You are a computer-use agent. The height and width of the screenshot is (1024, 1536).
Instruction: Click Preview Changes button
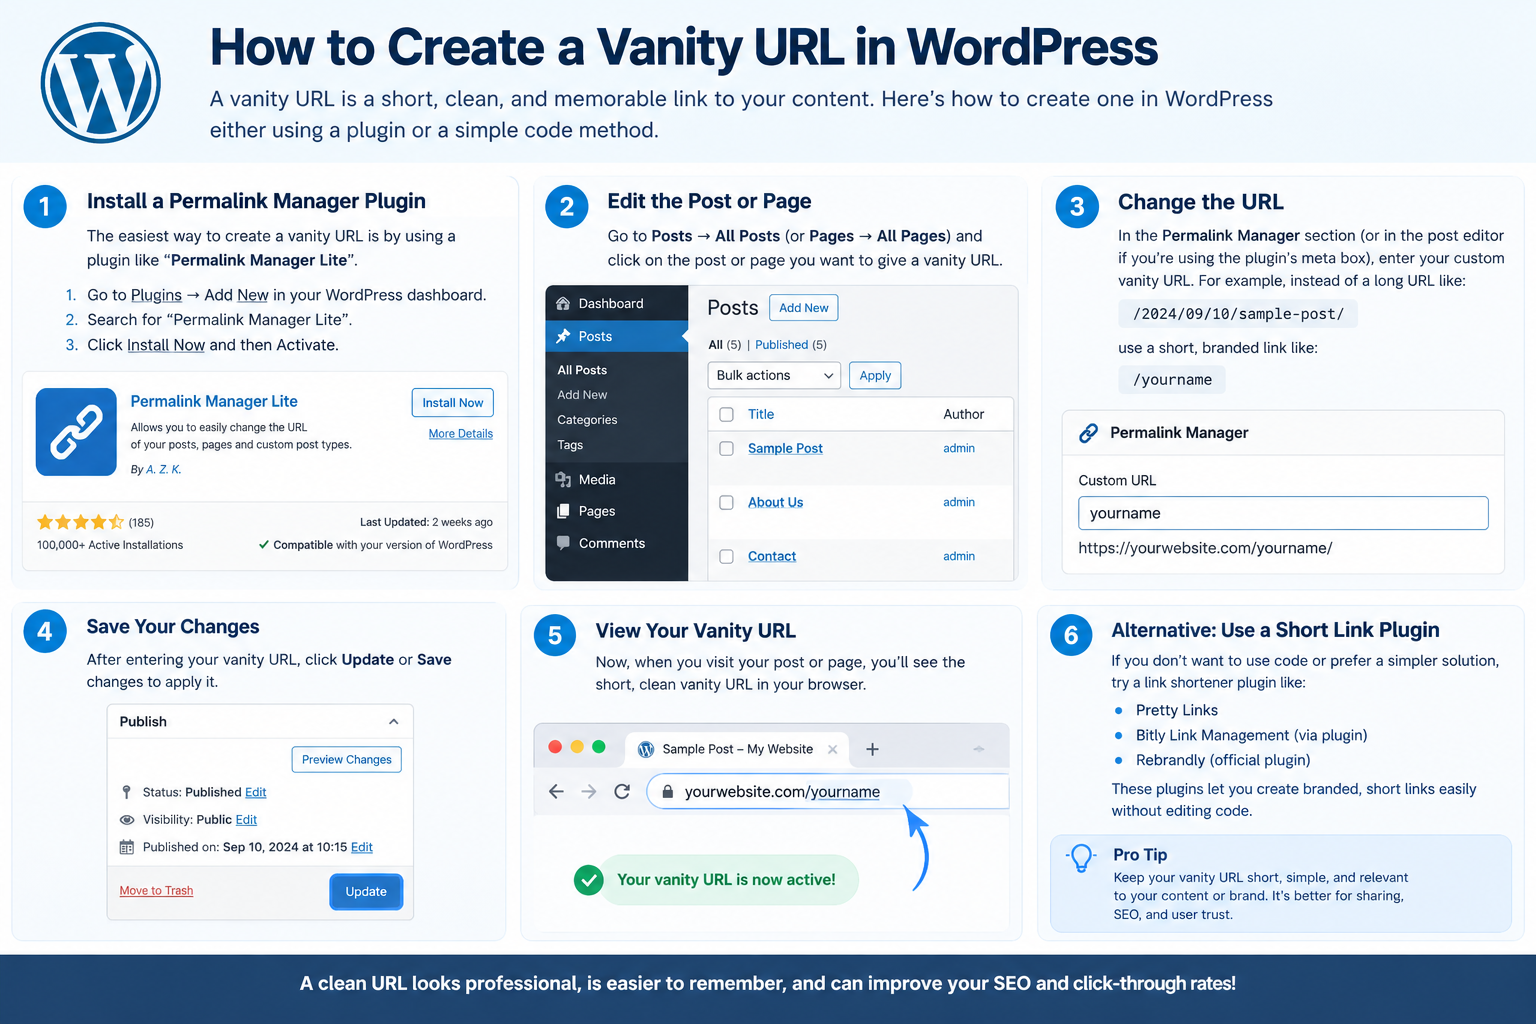(x=346, y=760)
